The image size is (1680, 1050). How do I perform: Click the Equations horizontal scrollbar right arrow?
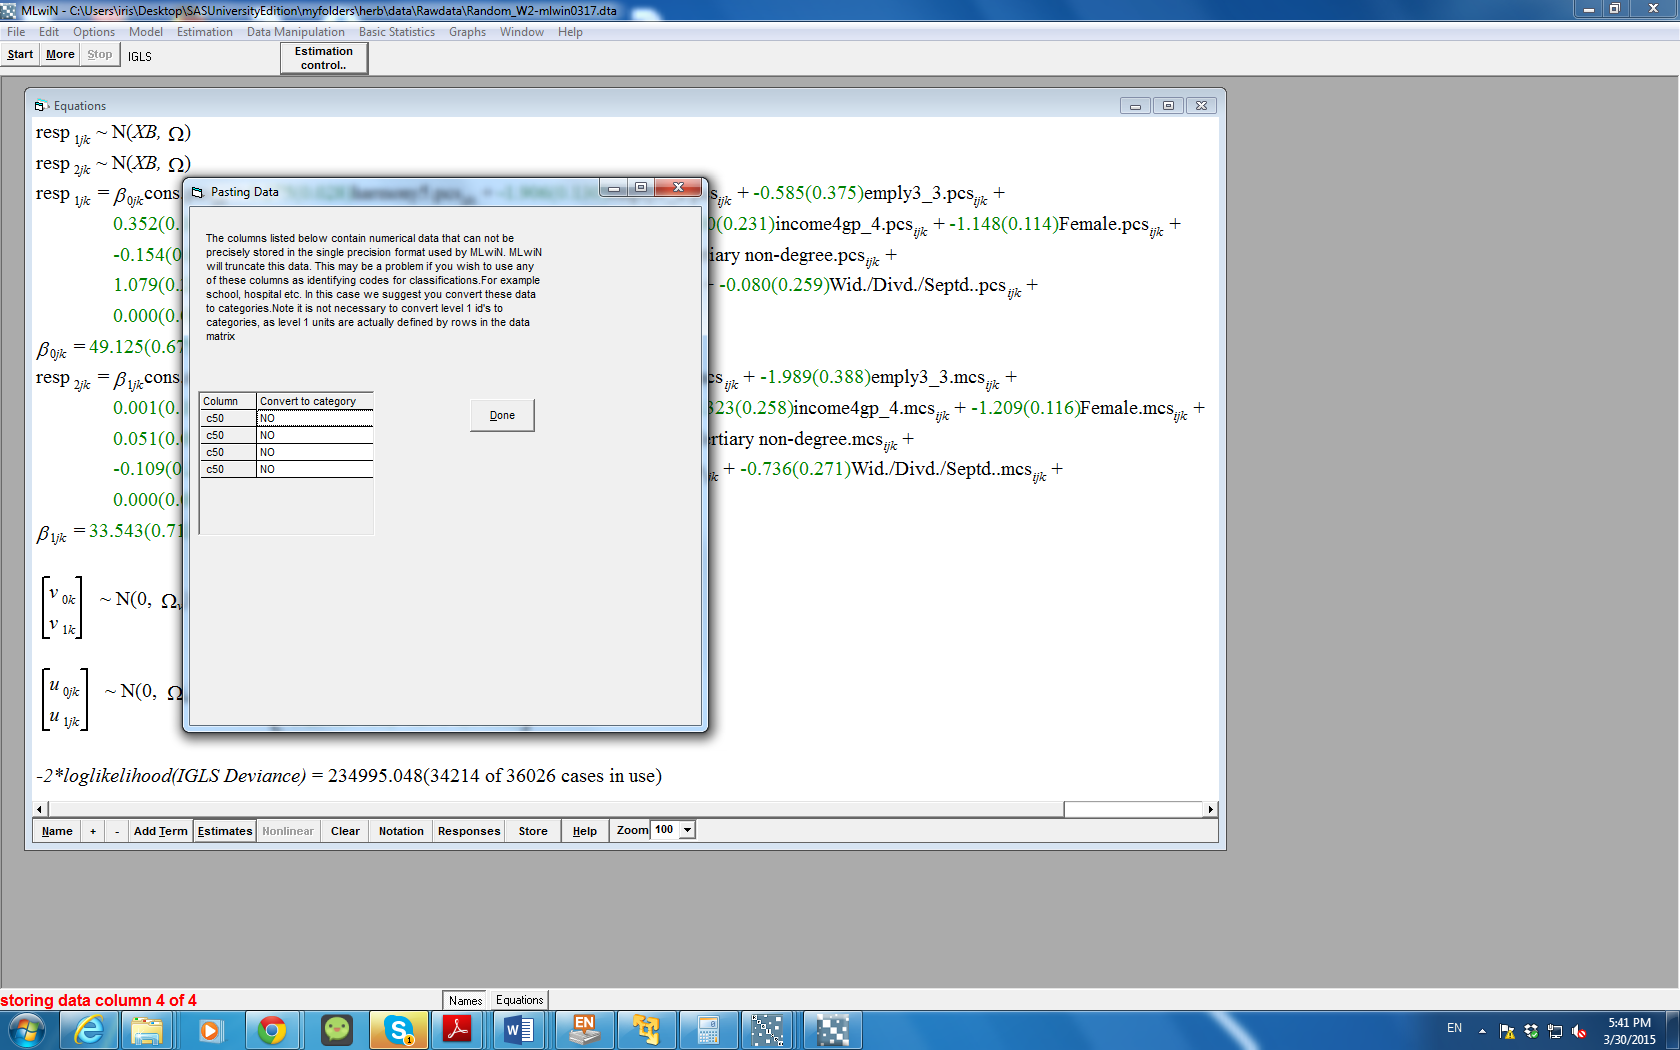[1210, 809]
